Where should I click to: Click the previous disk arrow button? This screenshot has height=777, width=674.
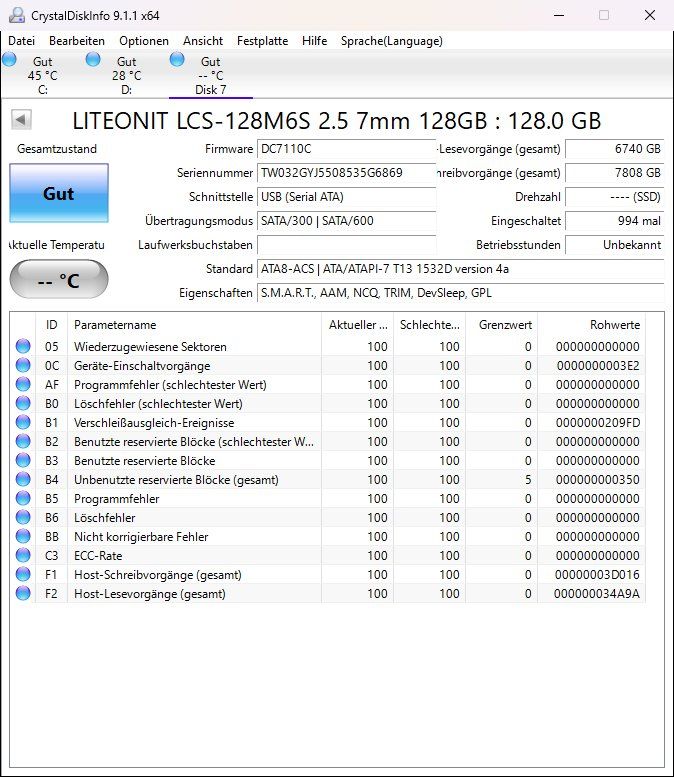click(21, 119)
